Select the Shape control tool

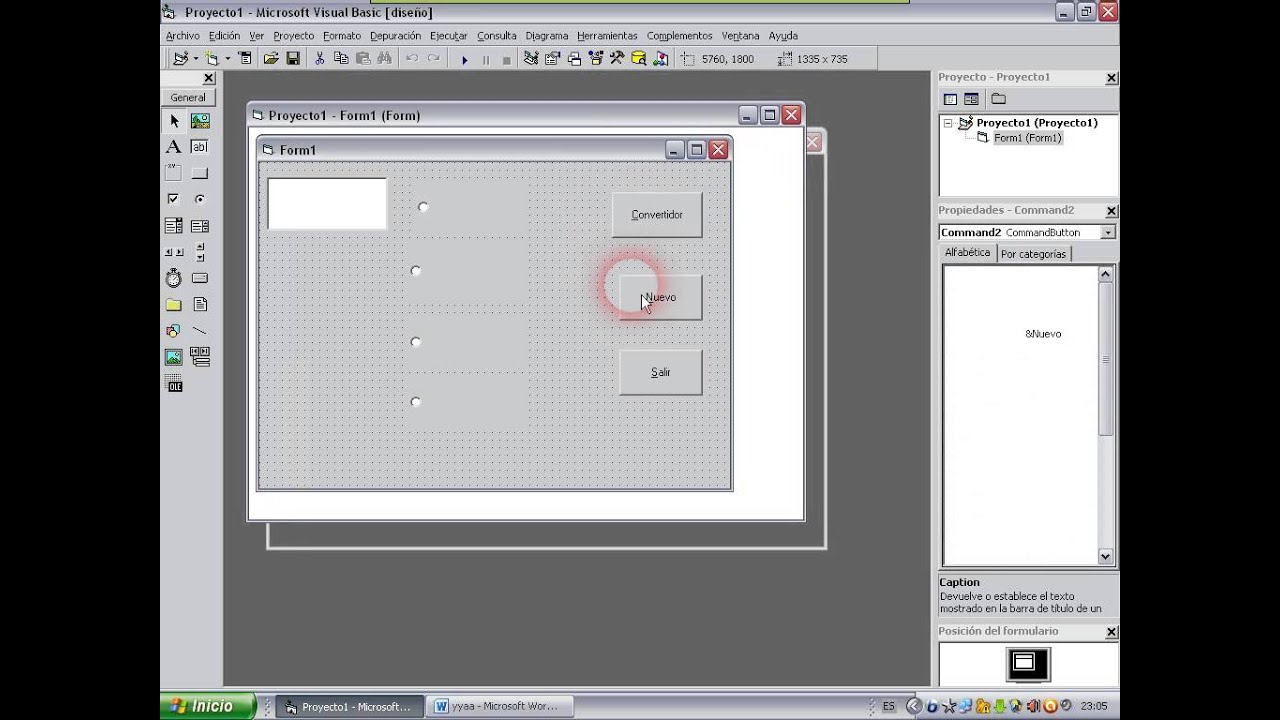174,330
